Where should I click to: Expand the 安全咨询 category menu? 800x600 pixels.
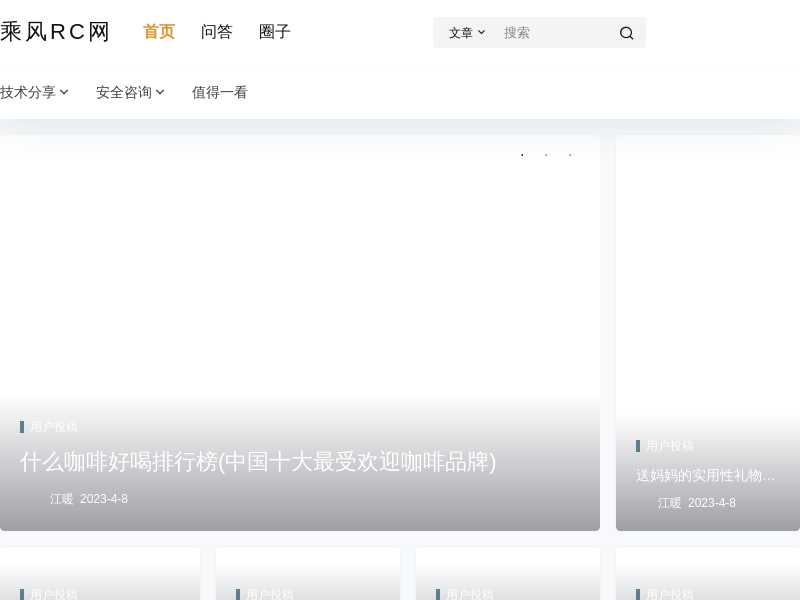130,92
